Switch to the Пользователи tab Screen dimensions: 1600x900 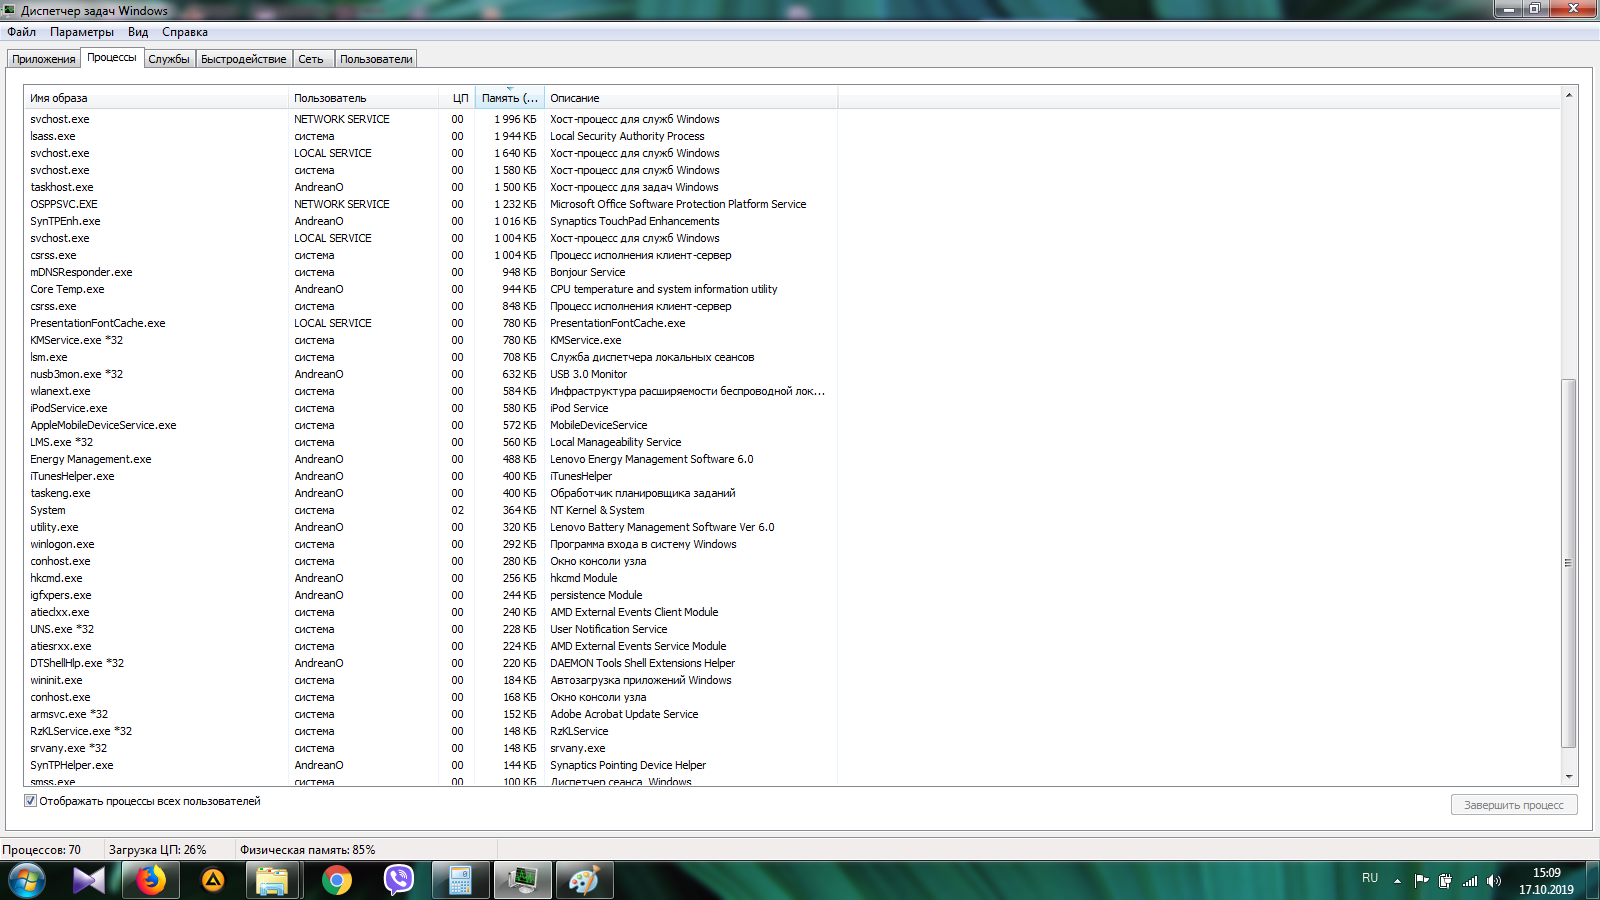376,59
